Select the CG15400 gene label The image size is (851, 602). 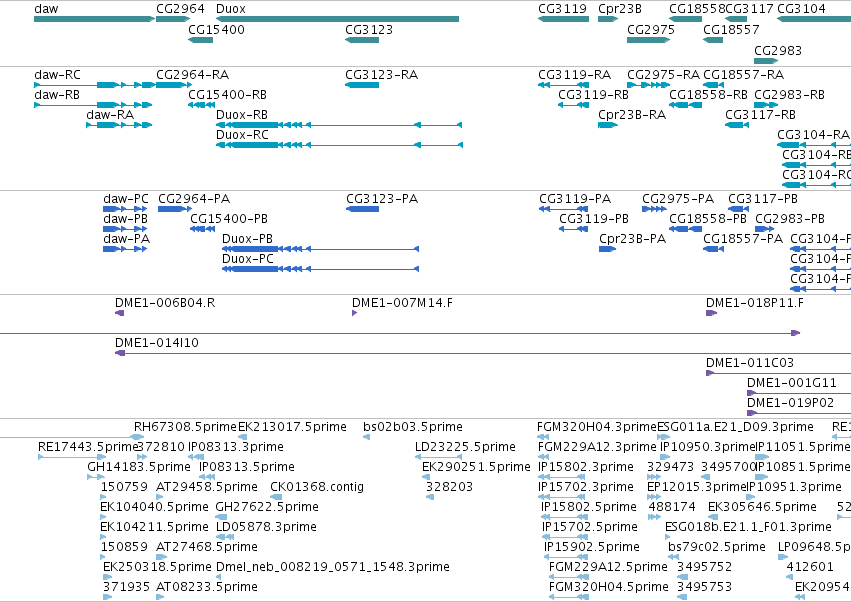217,30
